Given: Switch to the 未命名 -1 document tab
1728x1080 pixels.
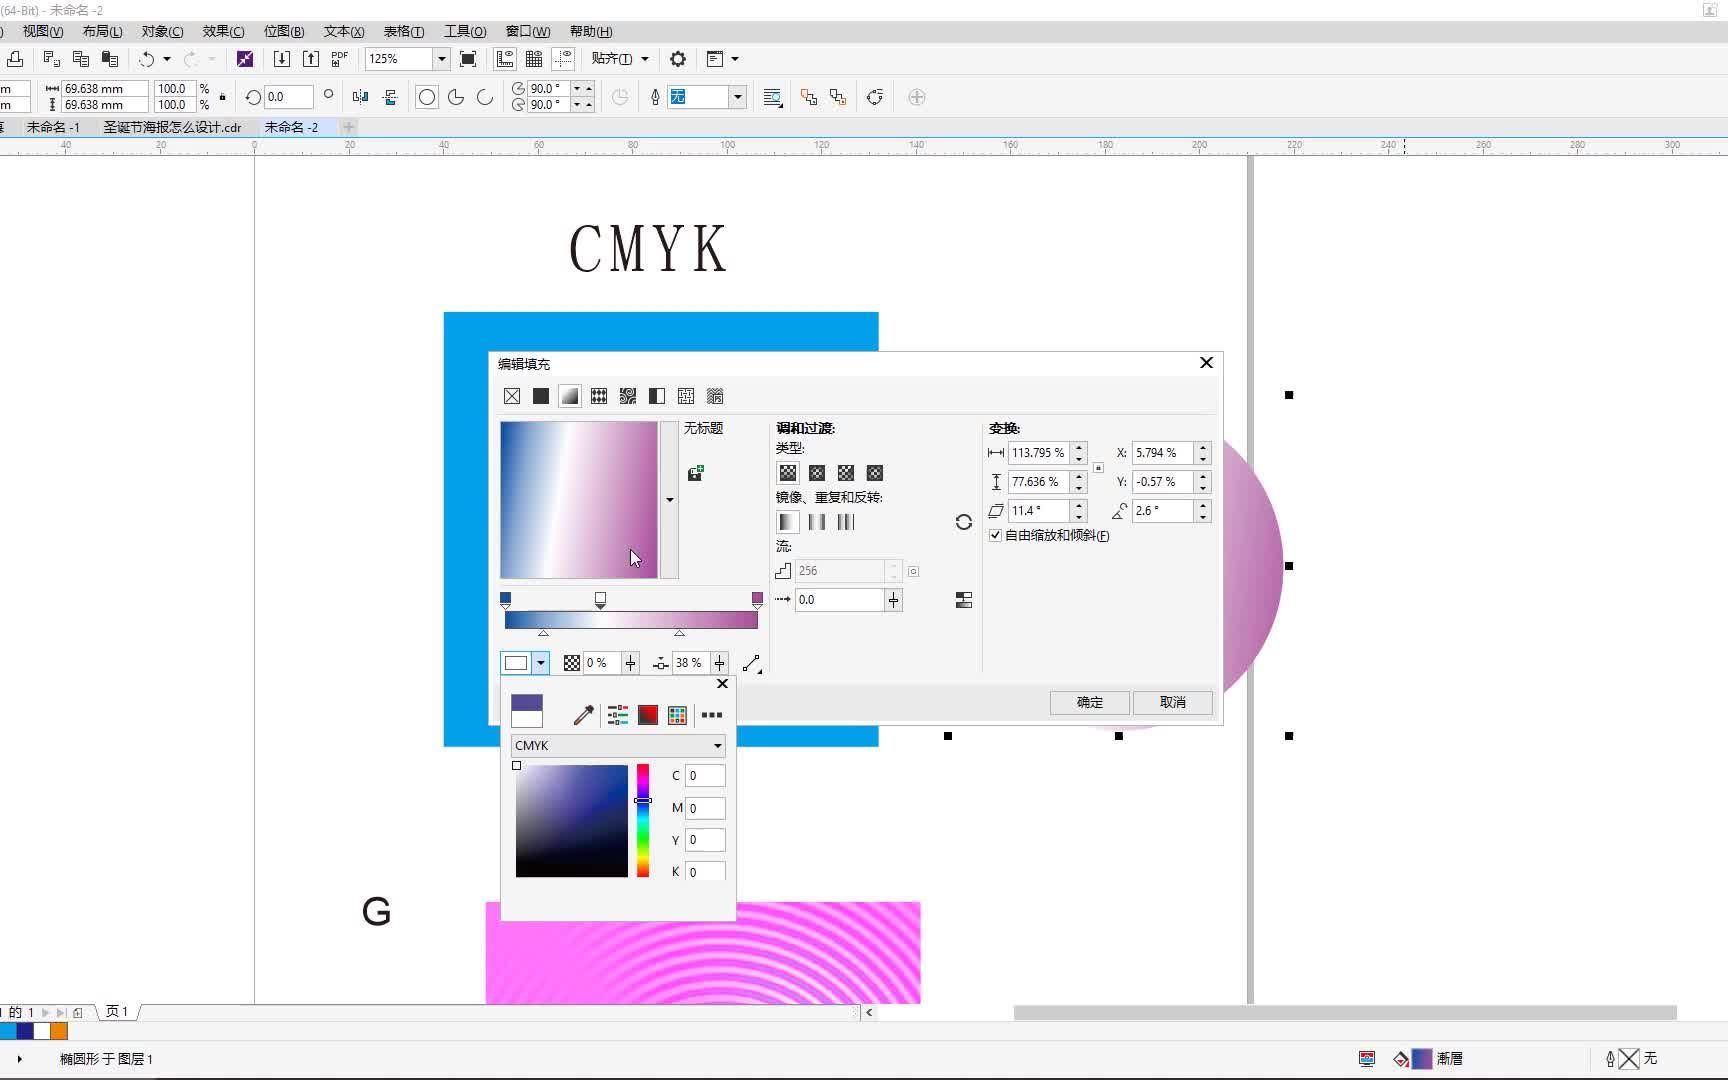Looking at the screenshot, I should 53,127.
